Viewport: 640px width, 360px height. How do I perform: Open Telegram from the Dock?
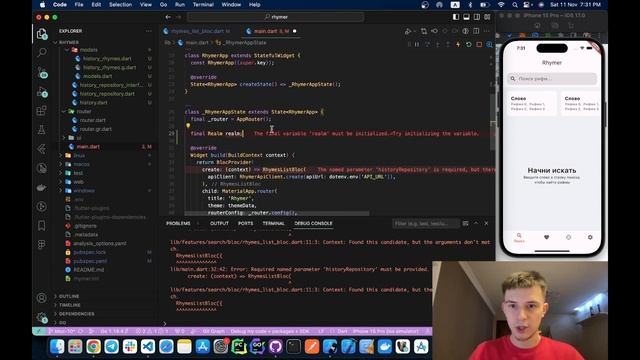pyautogui.click(x=111, y=347)
